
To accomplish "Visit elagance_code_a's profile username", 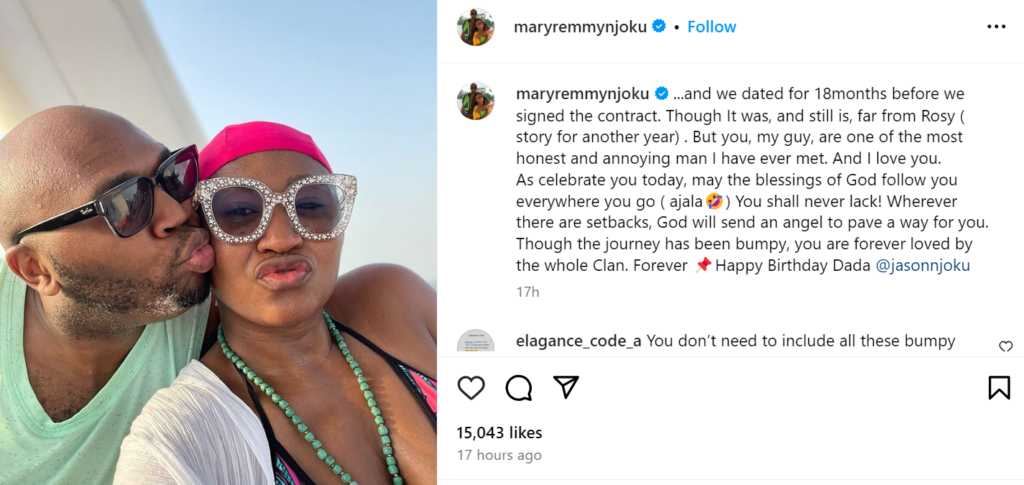I will (x=578, y=341).
